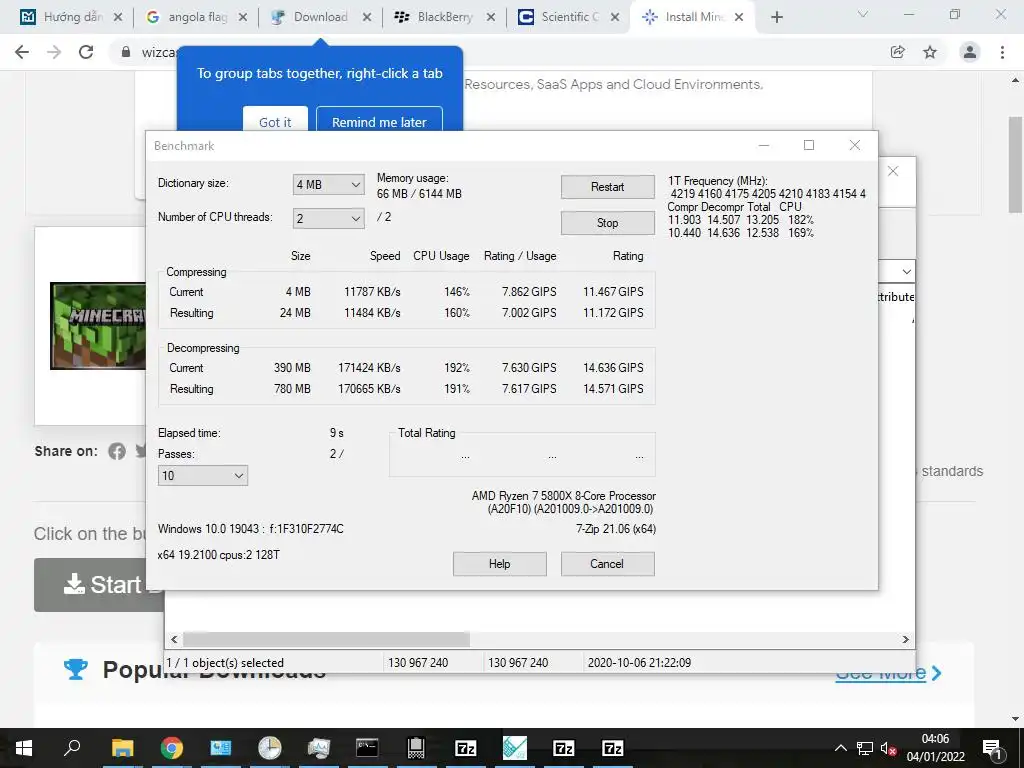Click the right arrow of the 7-Zip scrollbar
The width and height of the screenshot is (1024, 768).
pyautogui.click(x=905, y=639)
